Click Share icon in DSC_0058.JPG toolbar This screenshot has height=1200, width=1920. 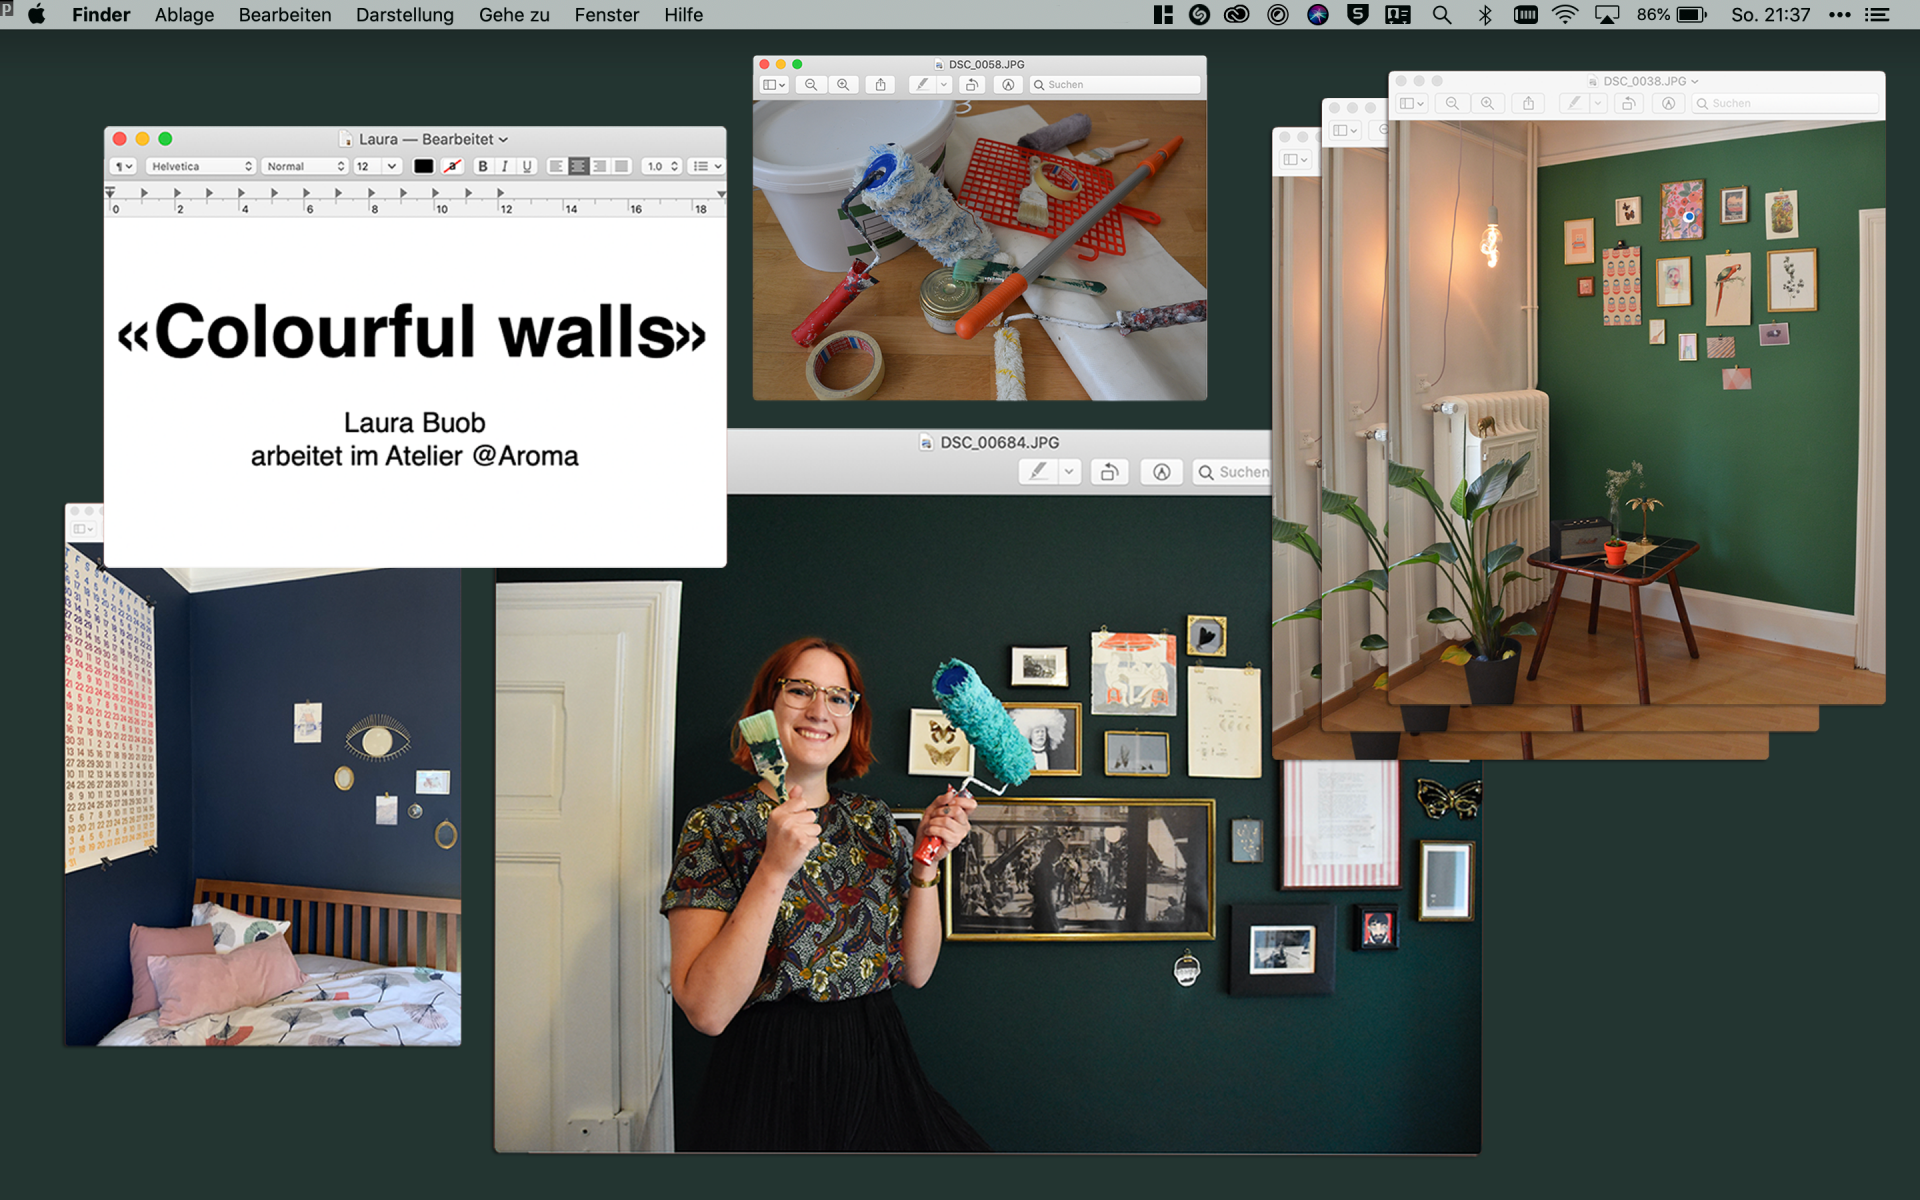880,85
